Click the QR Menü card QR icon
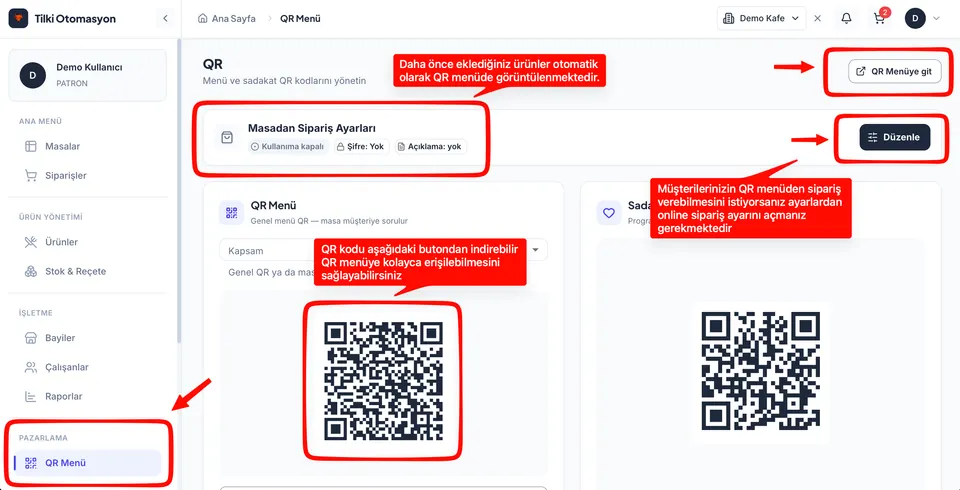Image resolution: width=960 pixels, height=490 pixels. click(x=231, y=213)
